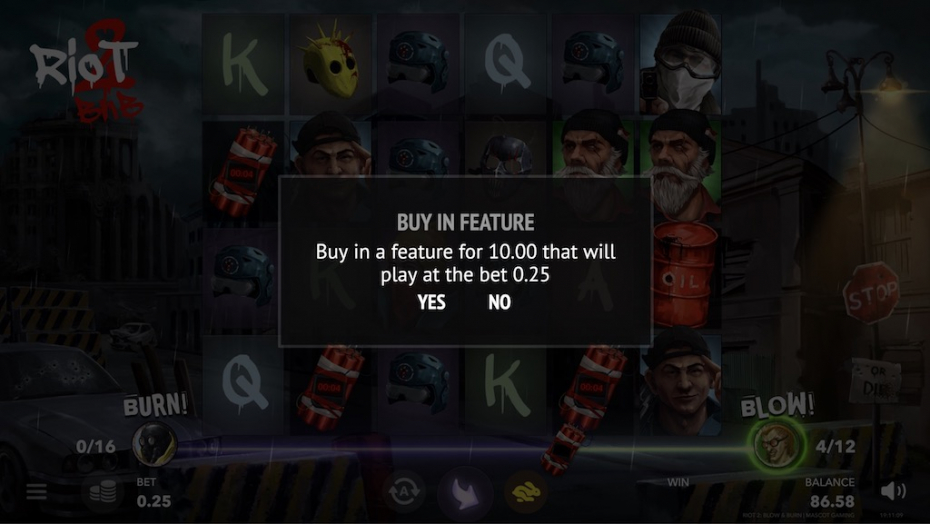This screenshot has height=524, width=930.
Task: Click the yellow spiked mask symbol
Action: 330,61
